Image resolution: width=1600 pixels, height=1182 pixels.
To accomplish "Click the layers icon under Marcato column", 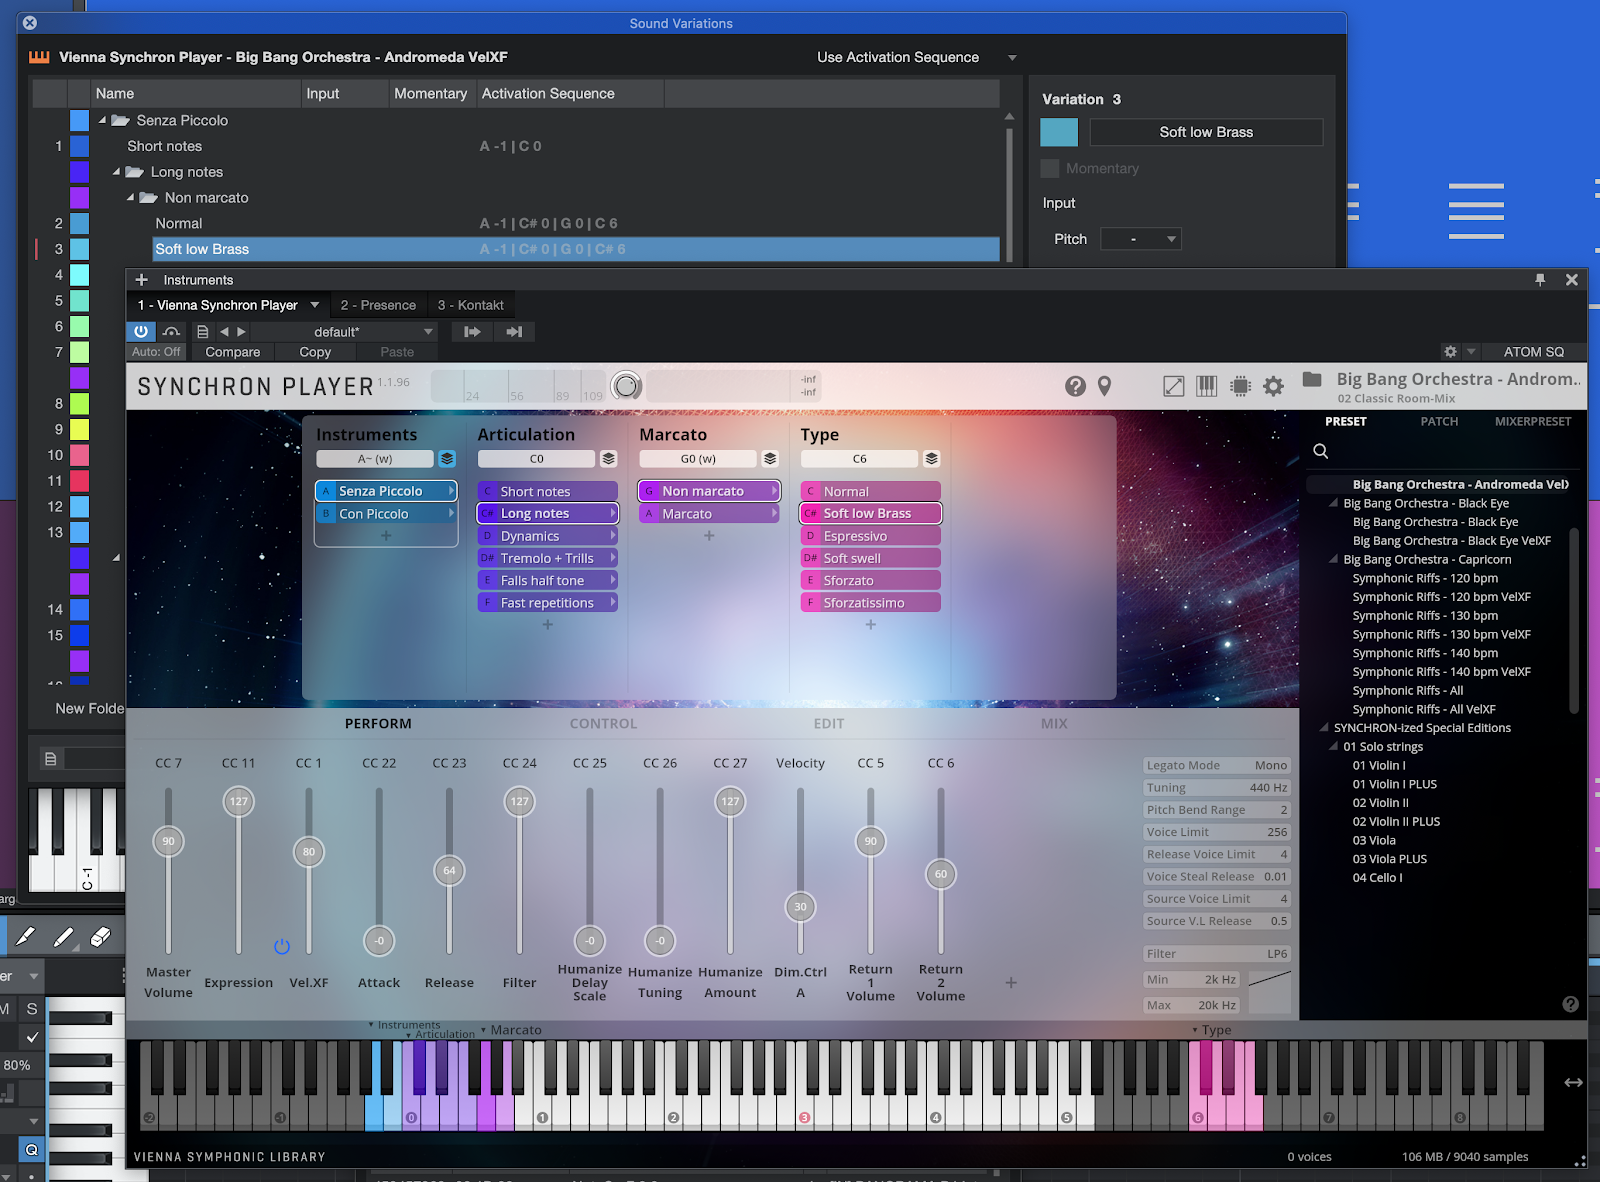I will (x=770, y=459).
